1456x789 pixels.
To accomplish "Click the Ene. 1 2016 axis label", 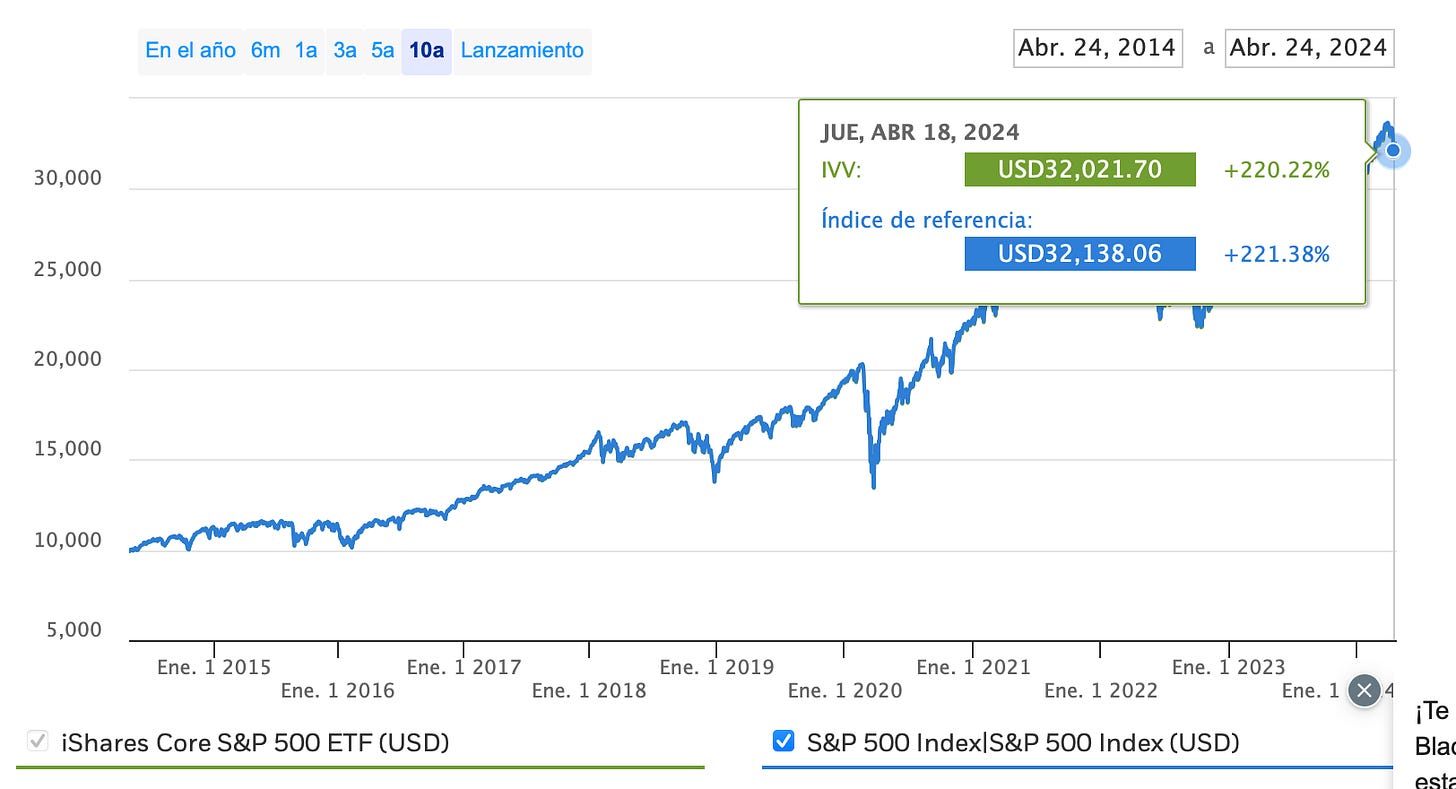I will click(338, 690).
